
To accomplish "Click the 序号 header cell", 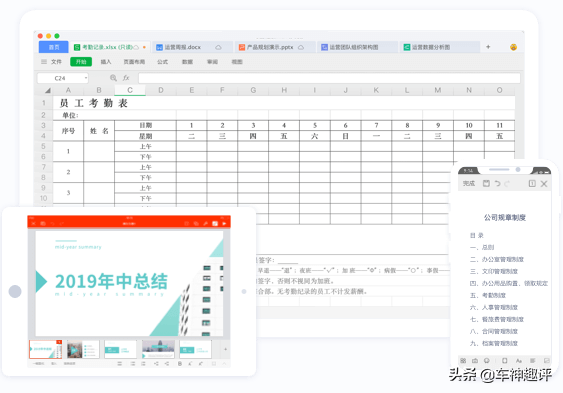I will [x=68, y=131].
